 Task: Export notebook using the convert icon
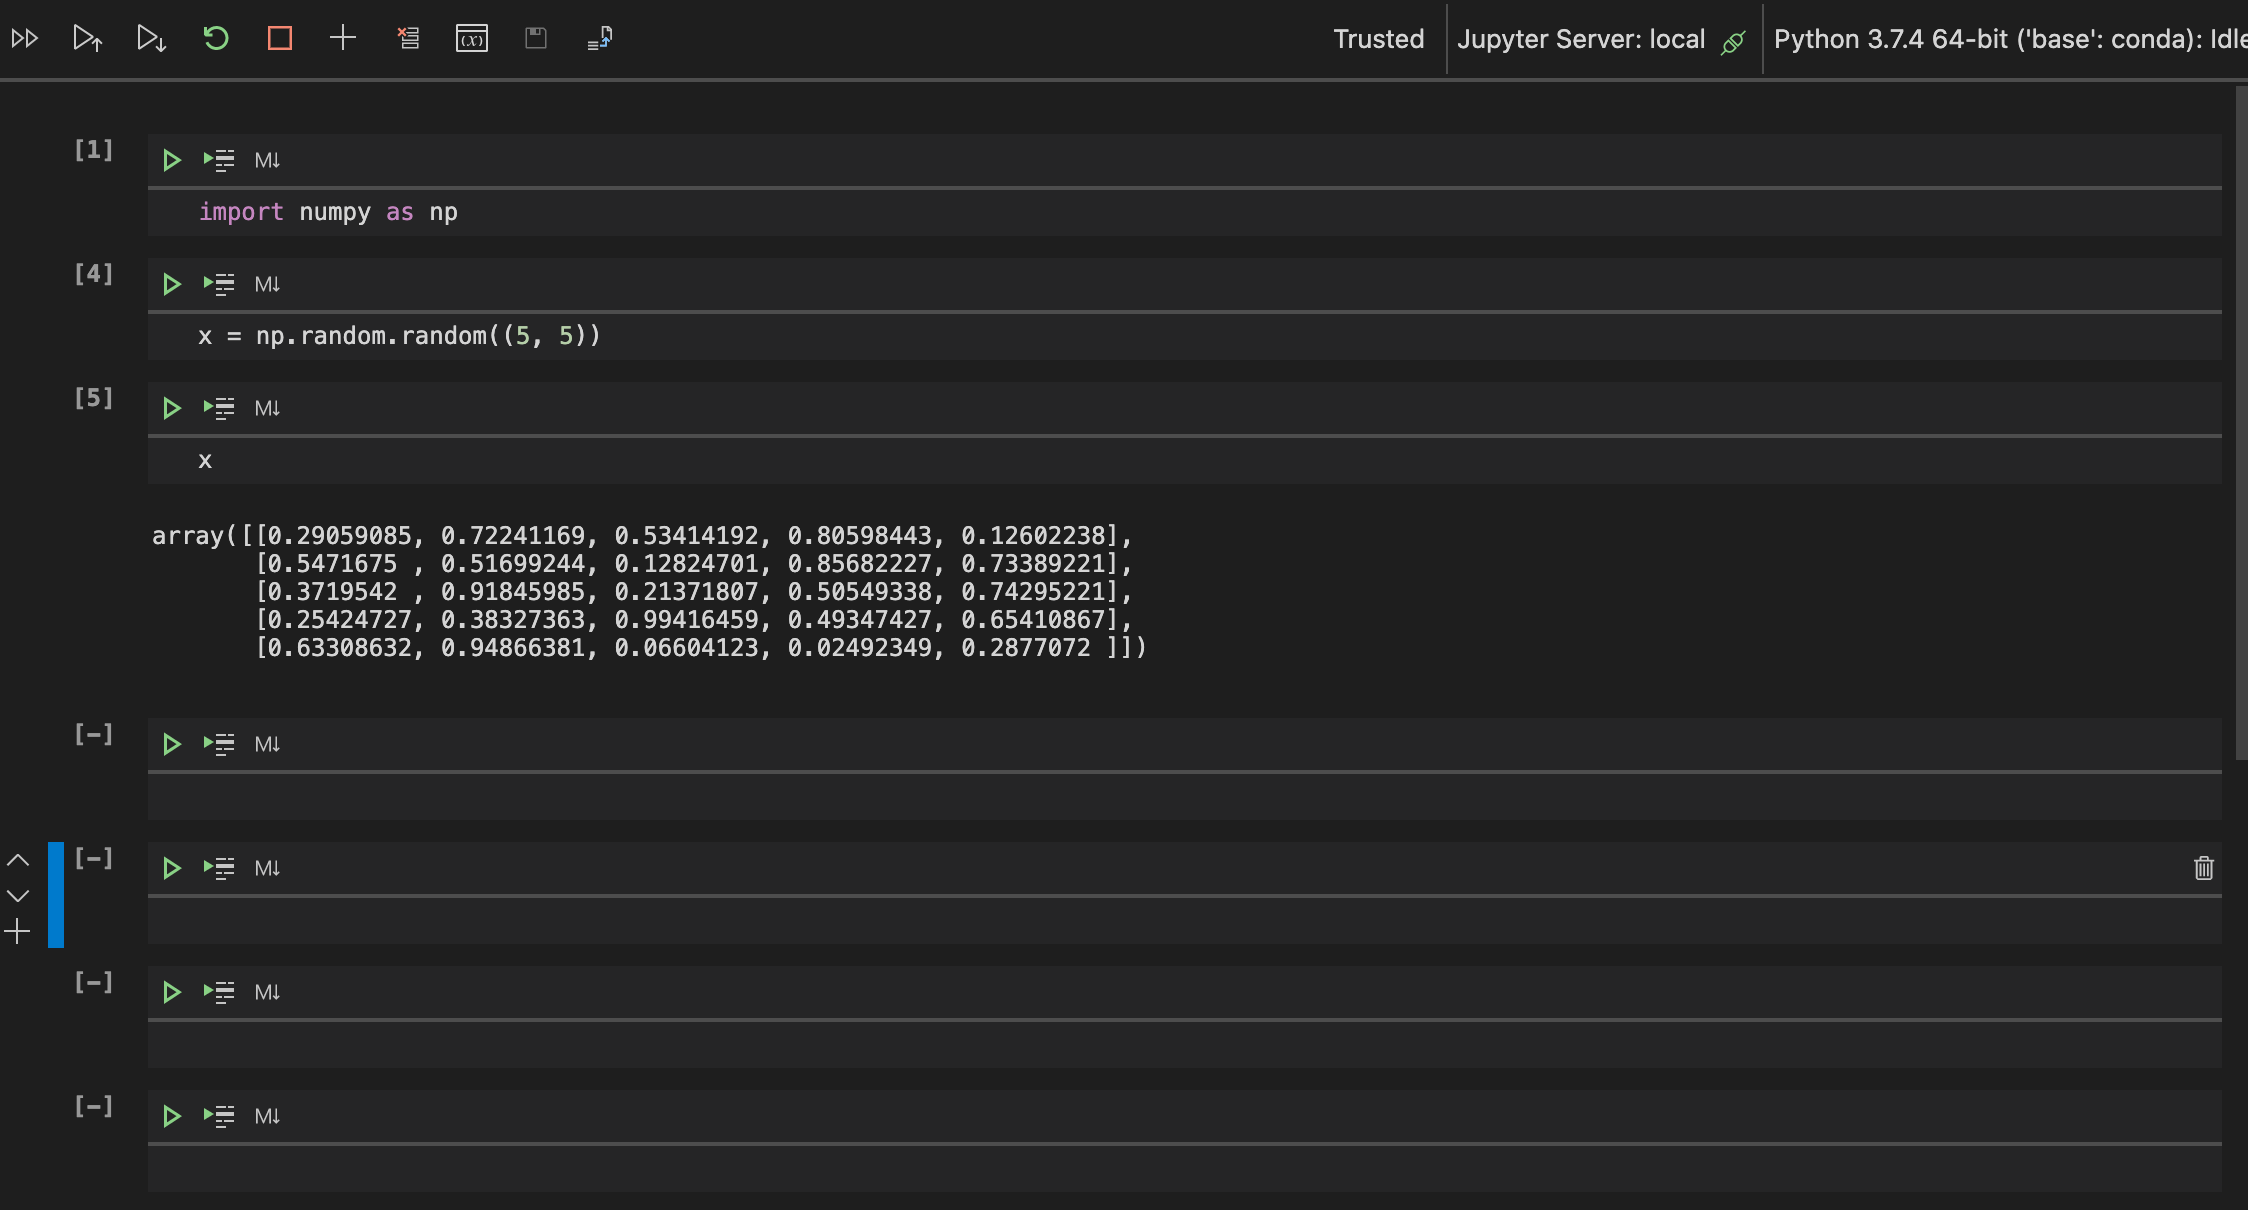click(x=600, y=39)
